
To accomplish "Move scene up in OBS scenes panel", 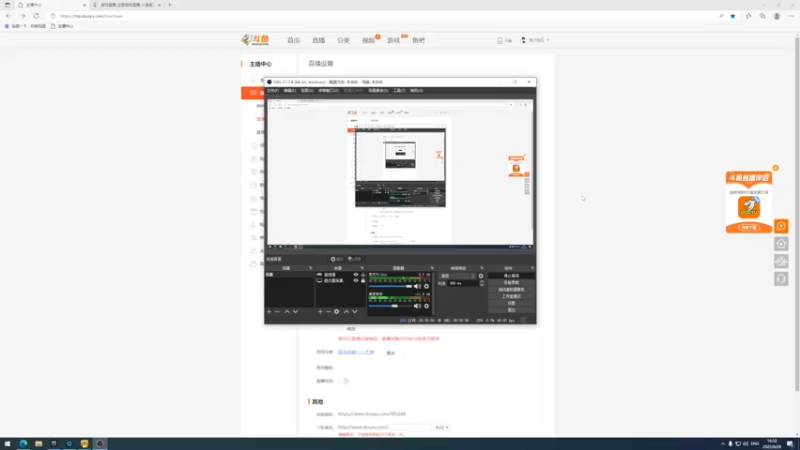I will coord(287,312).
